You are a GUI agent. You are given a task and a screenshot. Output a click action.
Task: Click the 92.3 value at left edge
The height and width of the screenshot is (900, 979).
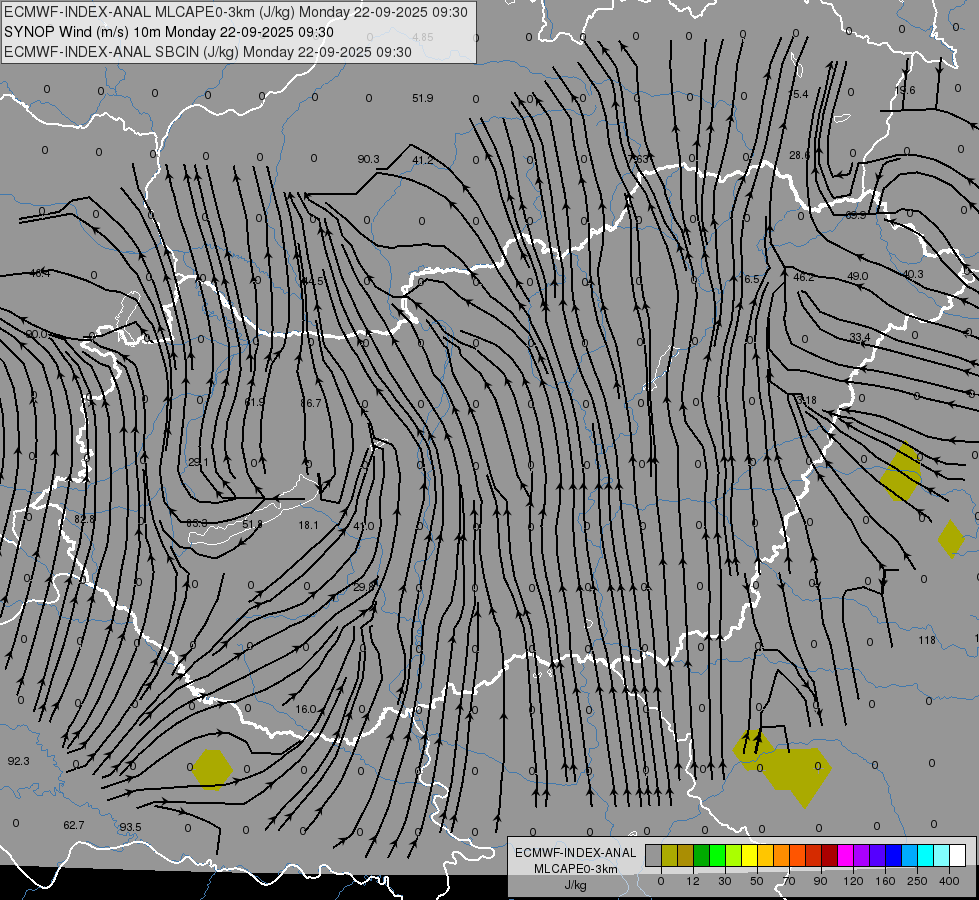click(x=18, y=761)
